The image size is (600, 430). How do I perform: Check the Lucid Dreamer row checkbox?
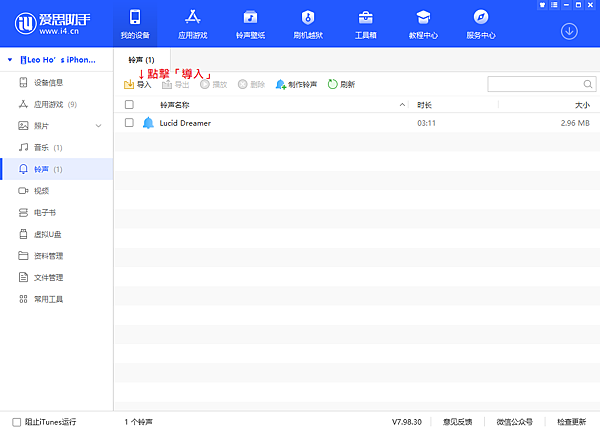pyautogui.click(x=129, y=122)
